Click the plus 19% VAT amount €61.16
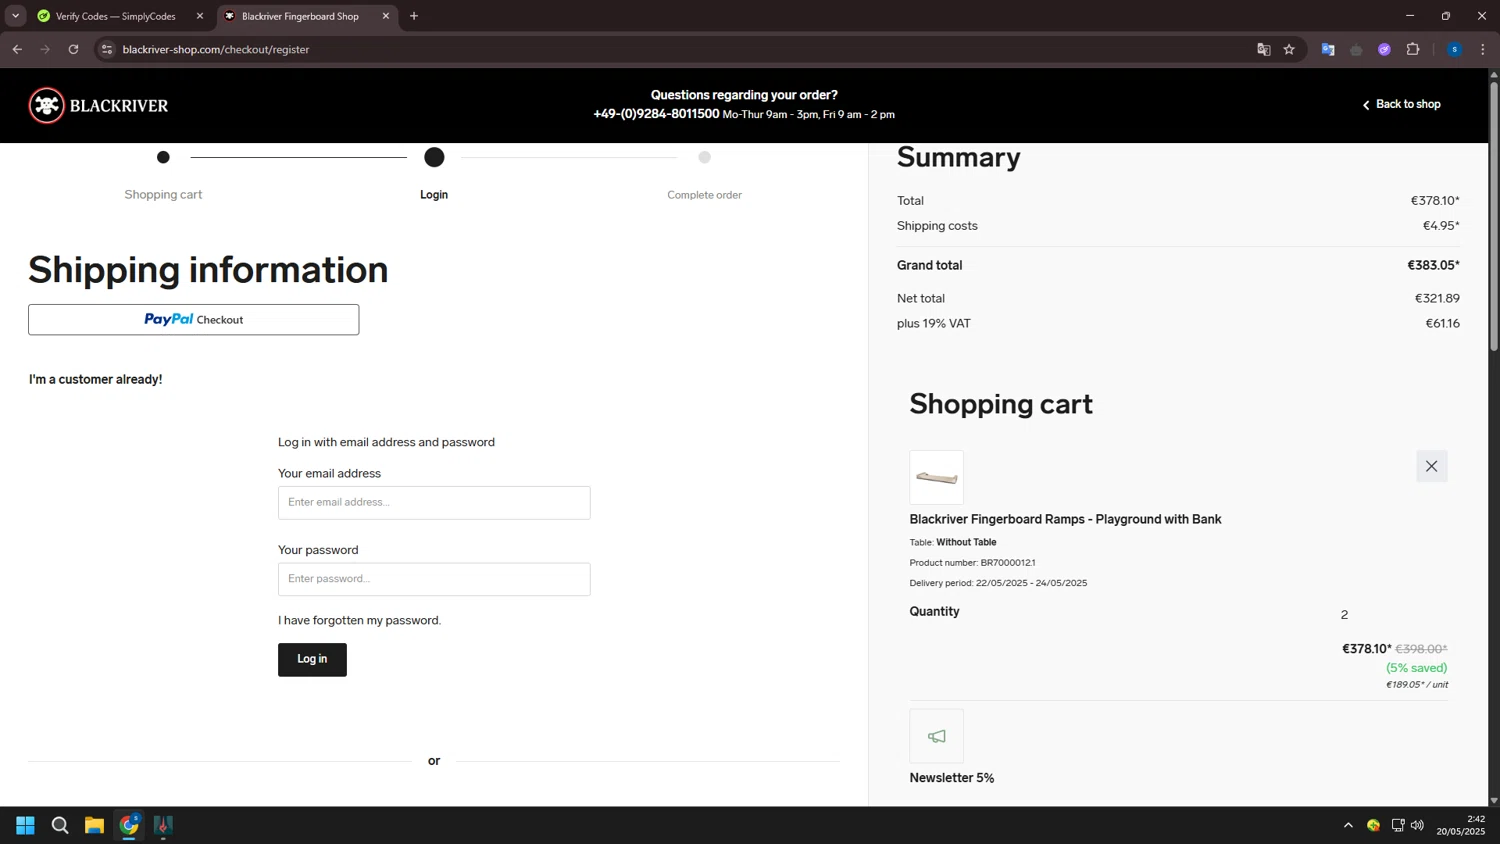Image resolution: width=1500 pixels, height=844 pixels. click(1442, 323)
